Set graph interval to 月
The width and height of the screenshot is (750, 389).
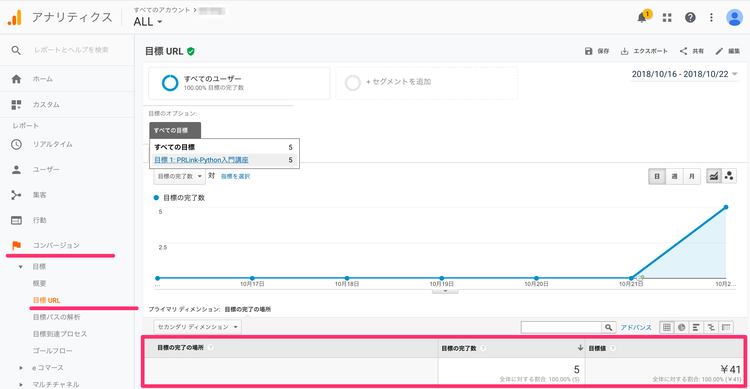pyautogui.click(x=692, y=176)
